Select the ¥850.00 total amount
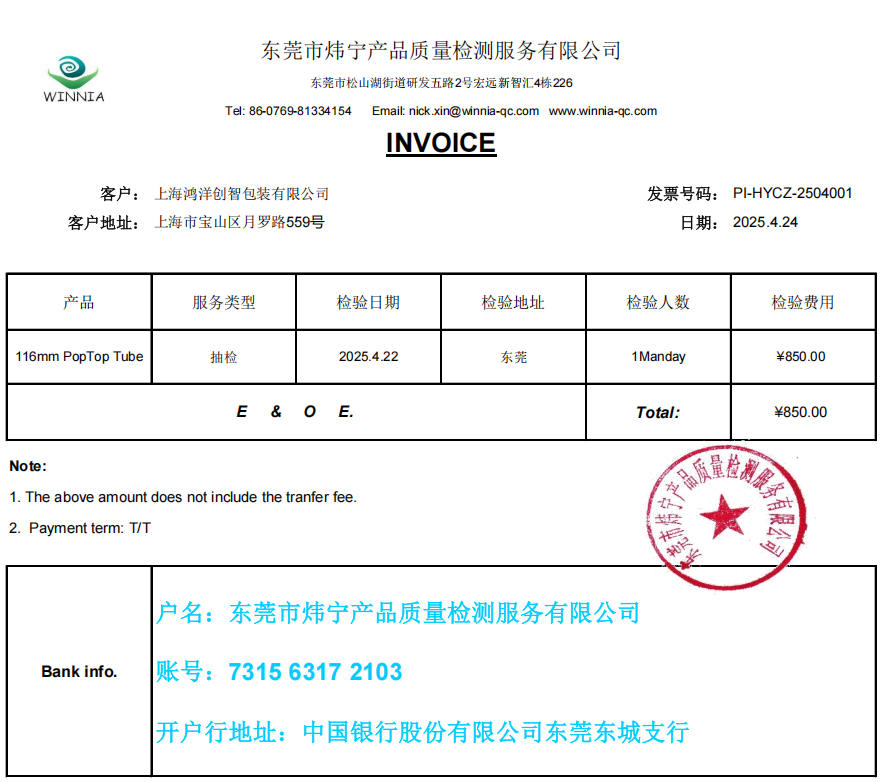The height and width of the screenshot is (782, 882). (801, 412)
